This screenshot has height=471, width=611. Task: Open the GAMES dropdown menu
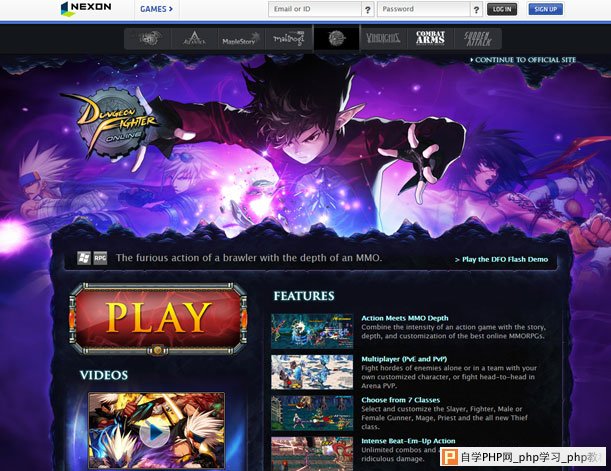(157, 9)
